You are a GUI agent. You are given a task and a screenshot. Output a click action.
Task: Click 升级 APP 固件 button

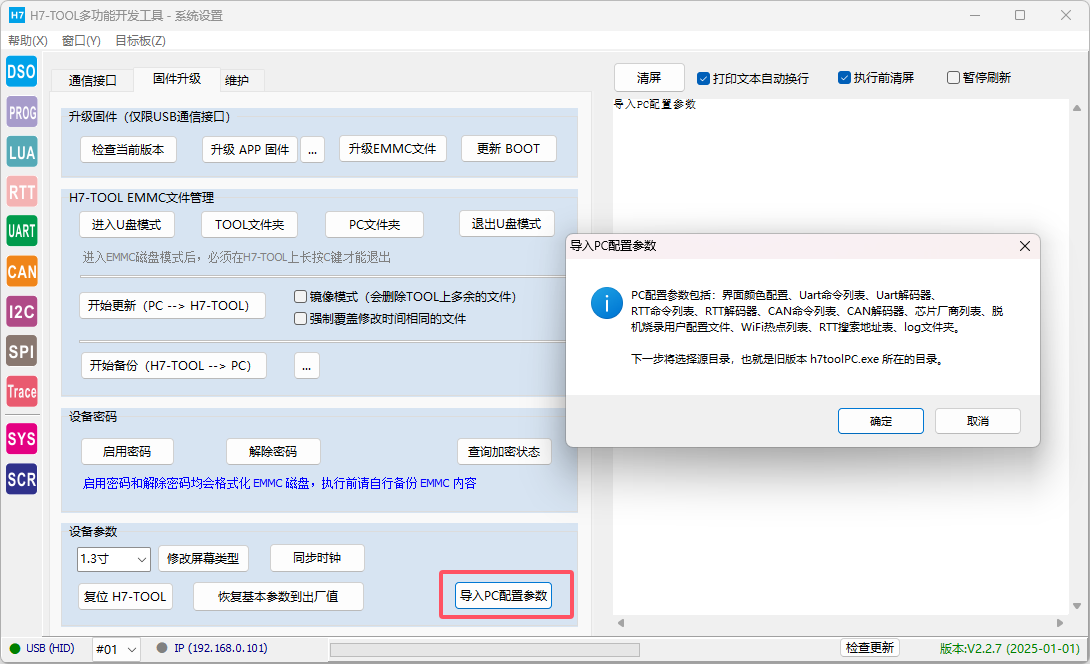(x=250, y=149)
